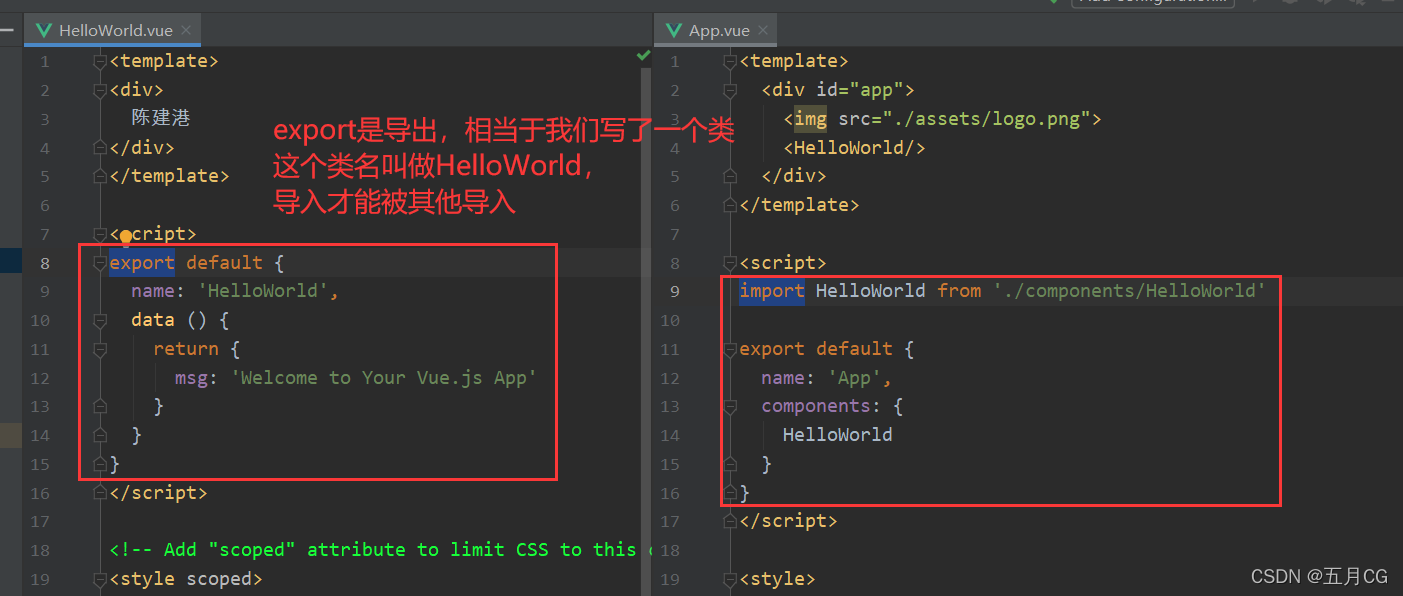
Task: Click the closing </template> tag in HelloWorld.vue
Action: coord(169,176)
